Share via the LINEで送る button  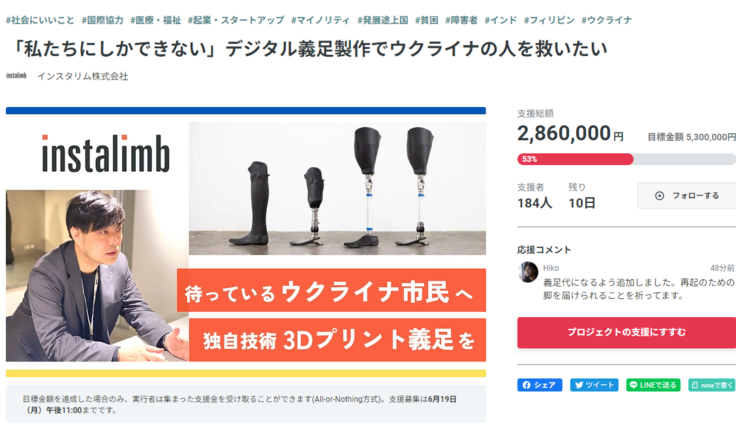pos(653,385)
